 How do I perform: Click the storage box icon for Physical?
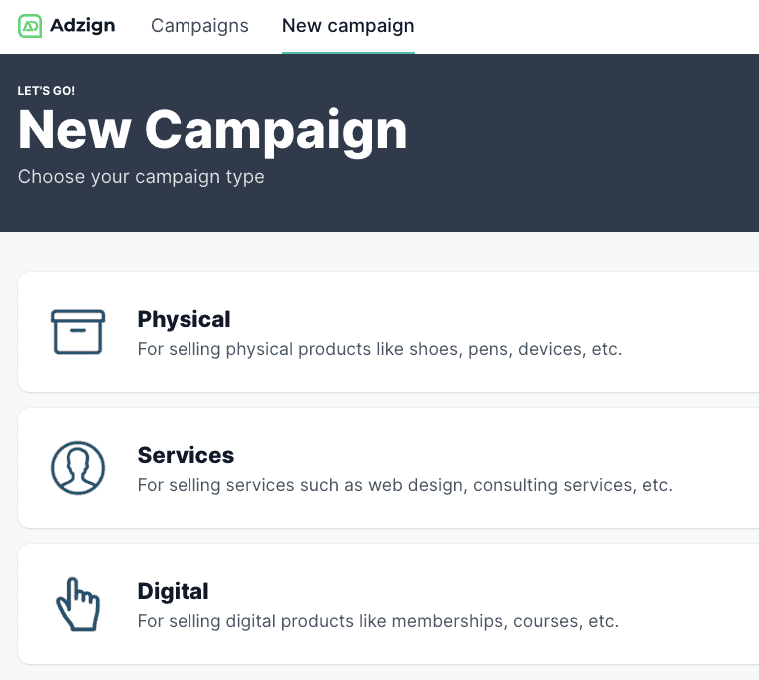point(78,332)
